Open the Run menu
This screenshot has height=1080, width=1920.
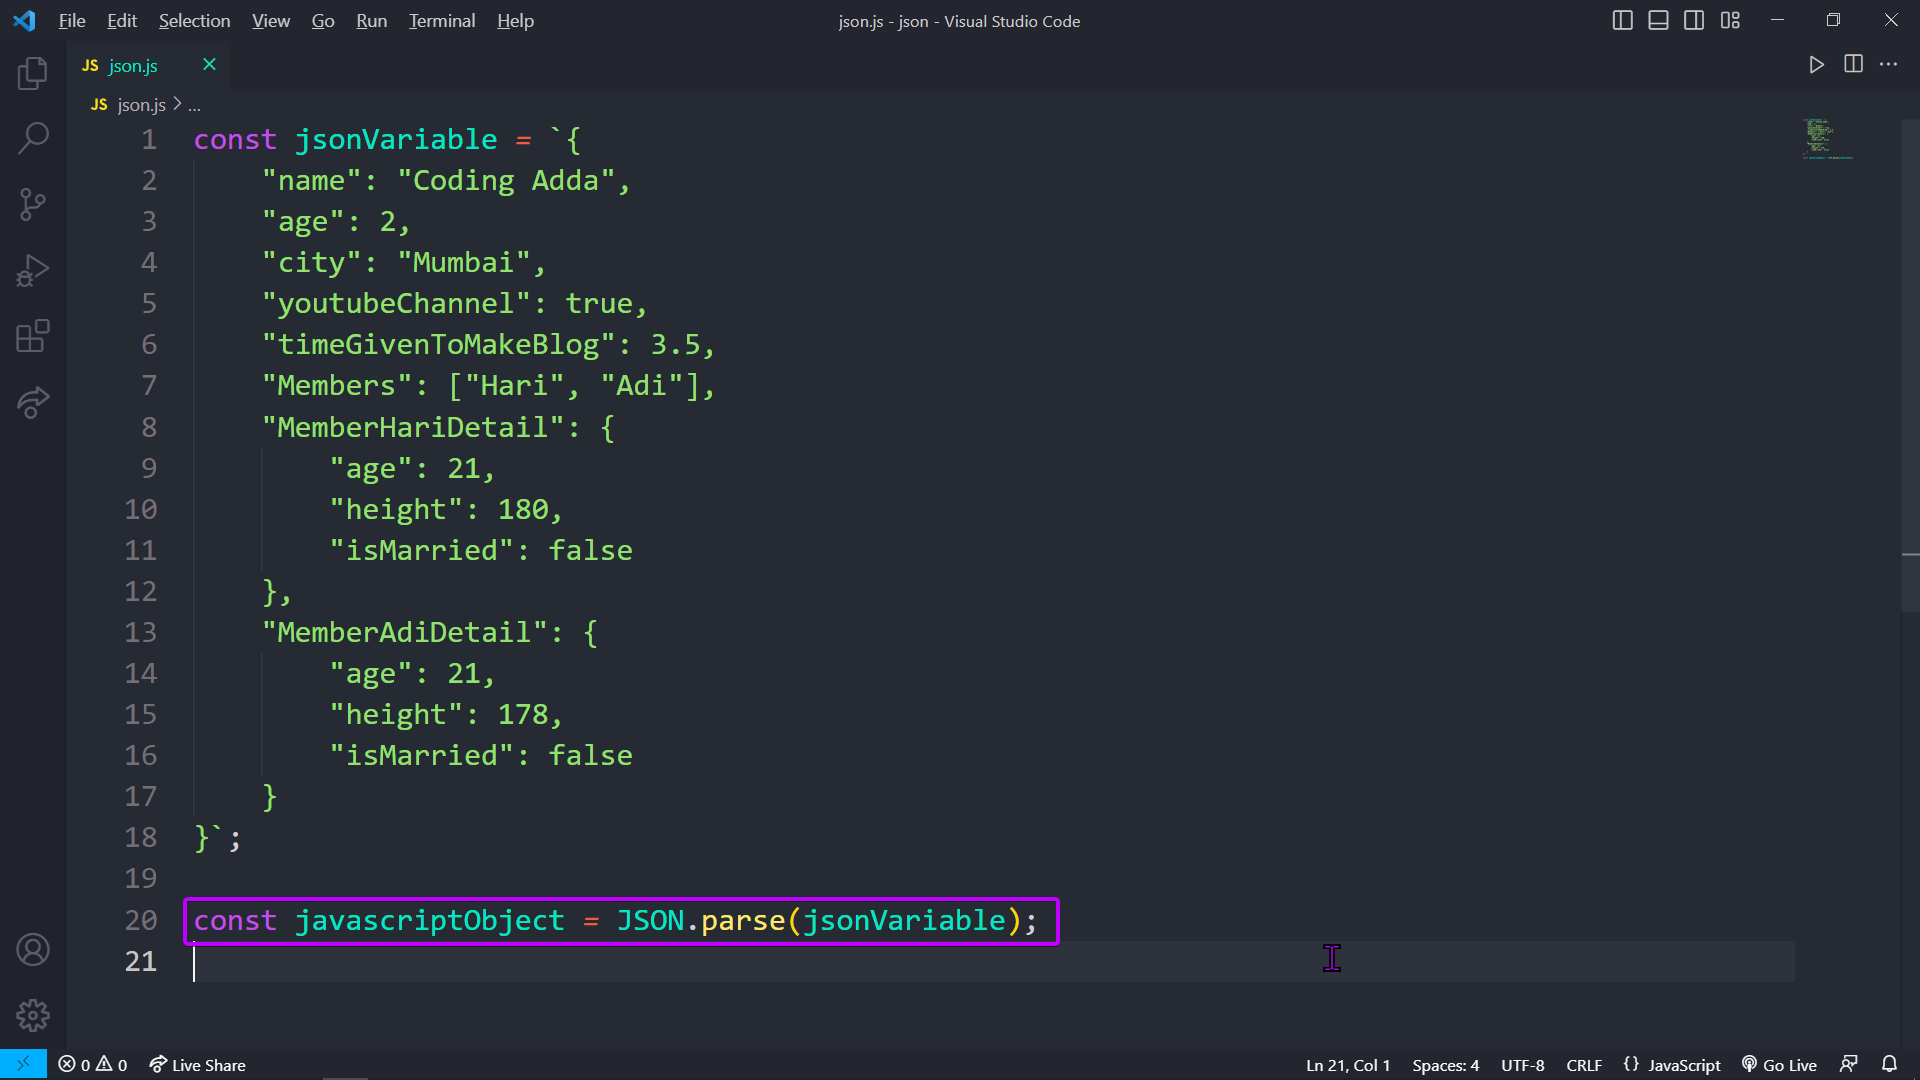coord(371,21)
